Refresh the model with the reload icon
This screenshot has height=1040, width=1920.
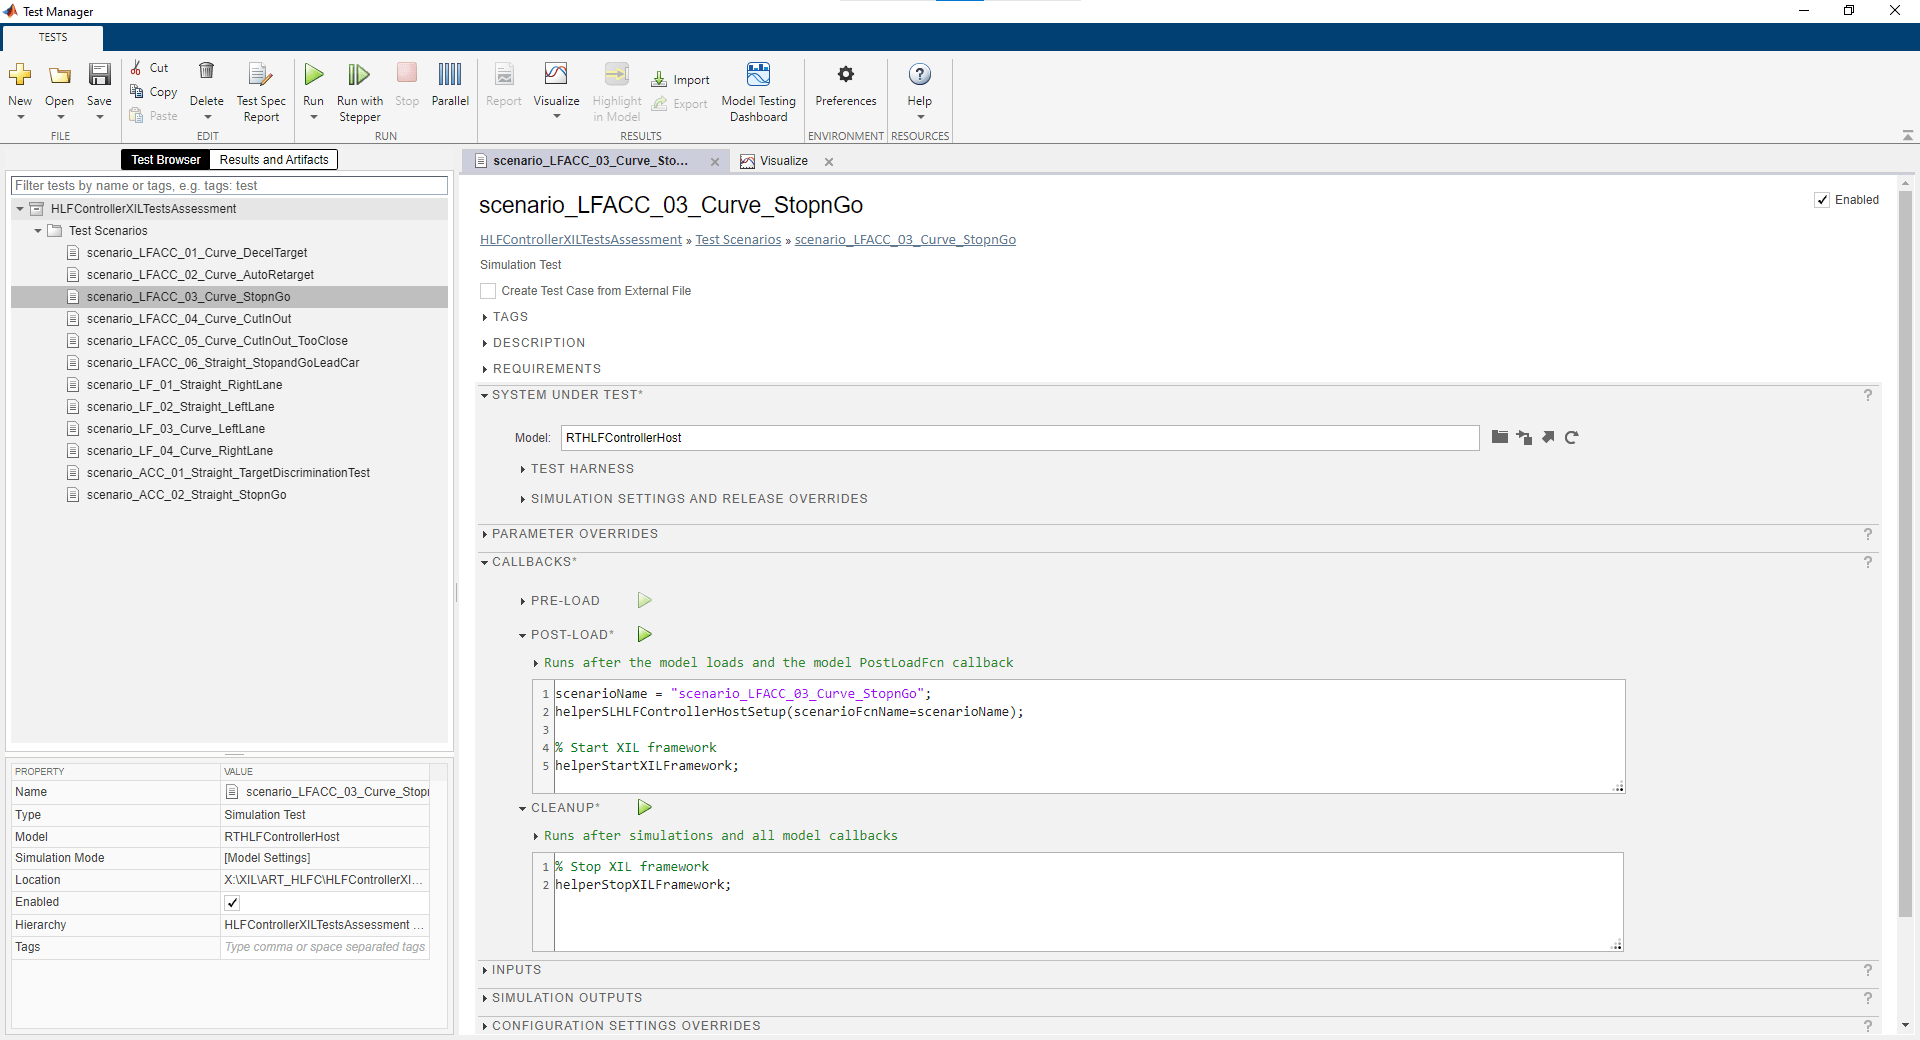[1572, 438]
